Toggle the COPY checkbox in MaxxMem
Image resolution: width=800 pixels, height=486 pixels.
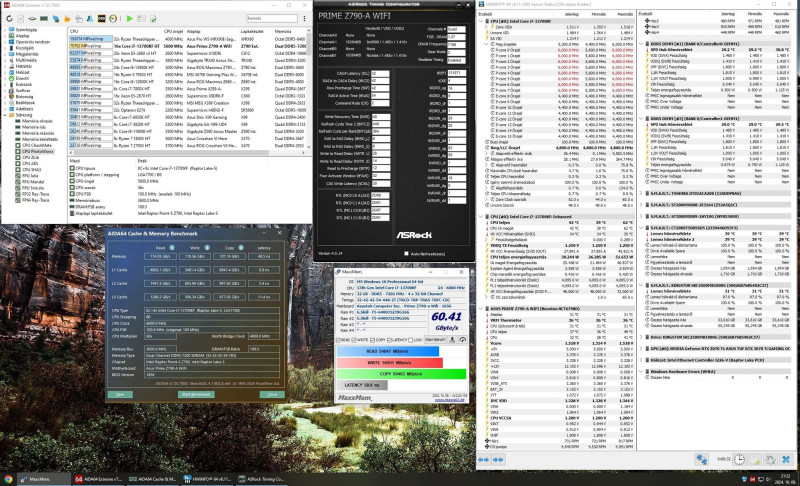pyautogui.click(x=372, y=340)
